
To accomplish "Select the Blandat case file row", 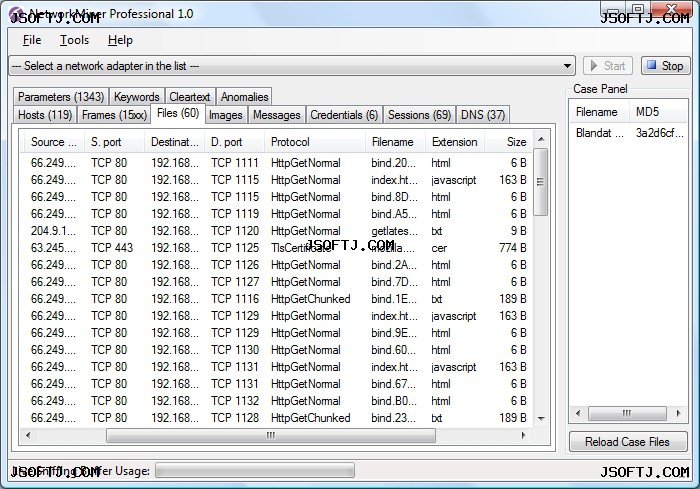I will 629,133.
